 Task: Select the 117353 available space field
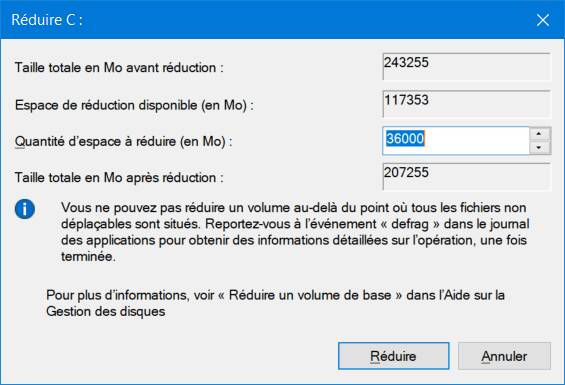[x=467, y=104]
